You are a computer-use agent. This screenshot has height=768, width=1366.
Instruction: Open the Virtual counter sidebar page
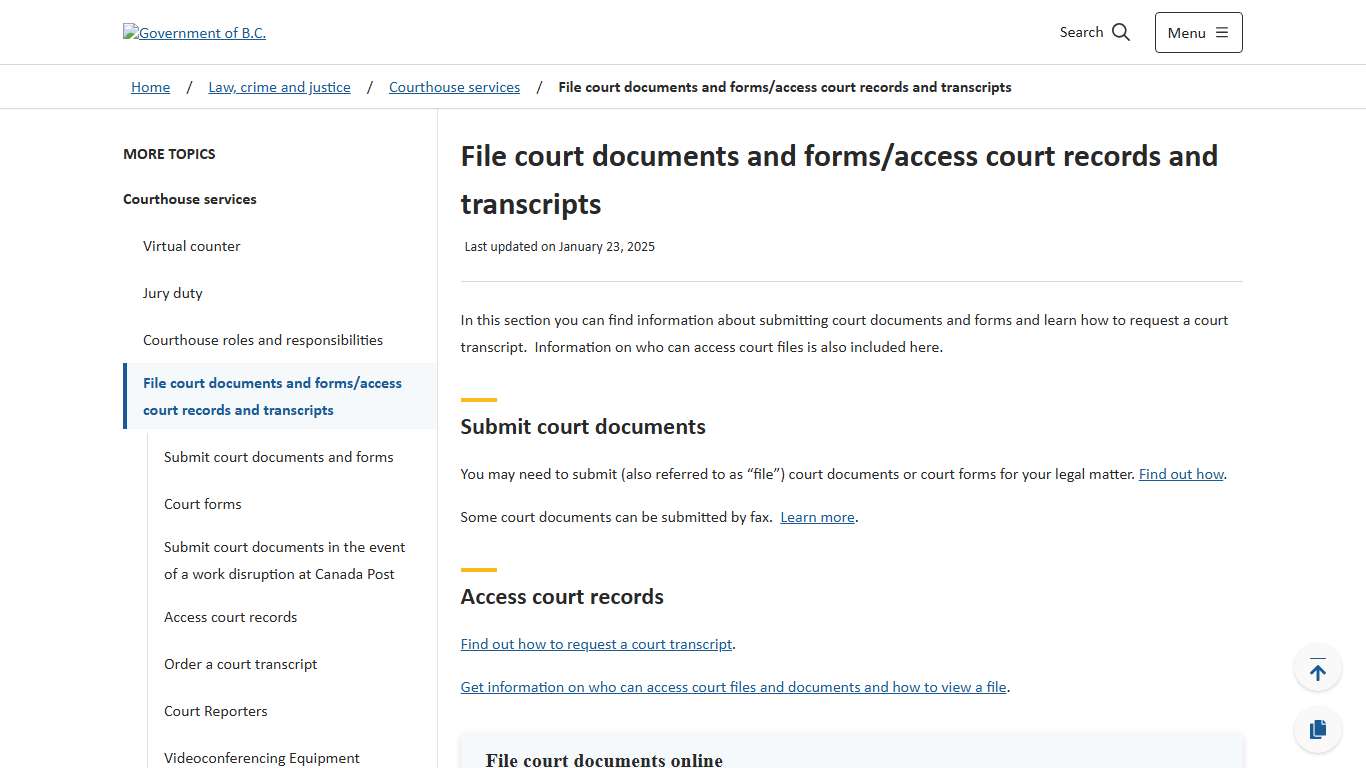point(191,246)
